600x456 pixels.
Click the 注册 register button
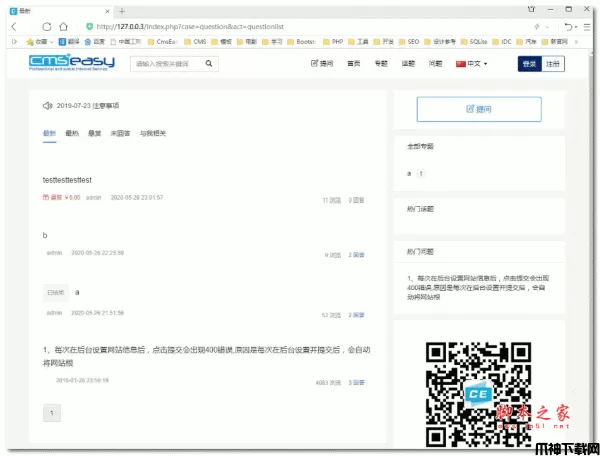553,64
